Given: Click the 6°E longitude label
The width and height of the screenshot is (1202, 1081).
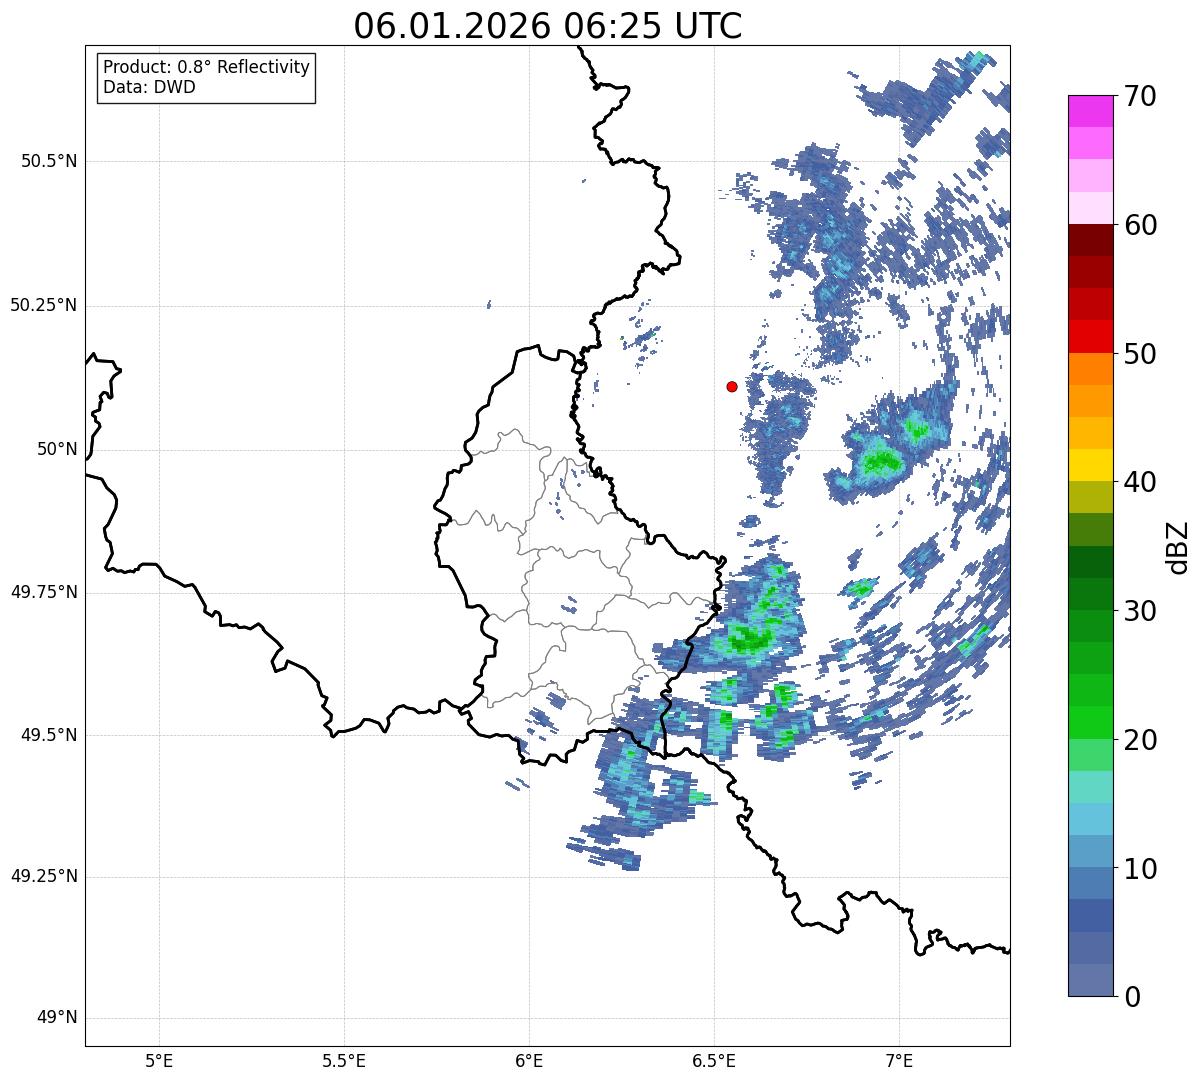Looking at the screenshot, I should pos(529,1060).
